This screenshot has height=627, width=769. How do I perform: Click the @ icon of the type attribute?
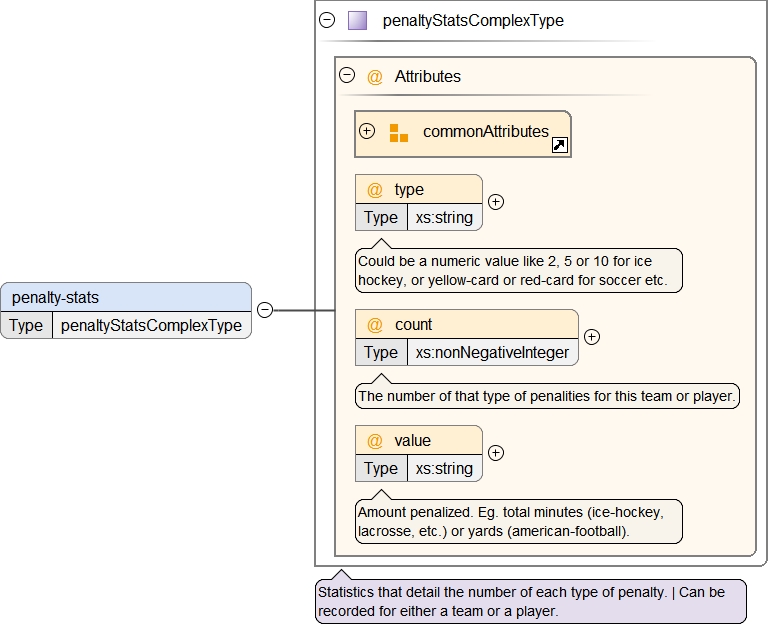[375, 190]
